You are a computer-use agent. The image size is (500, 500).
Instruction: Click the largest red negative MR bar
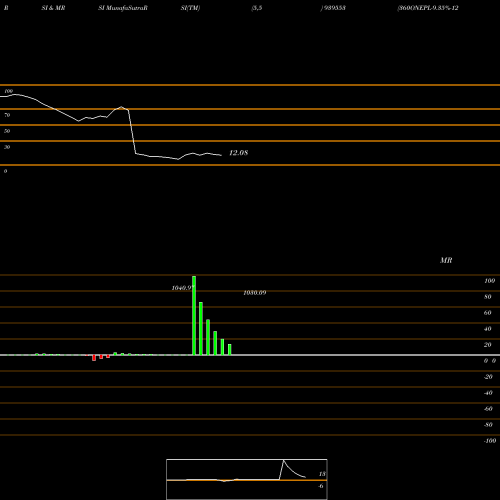[94, 358]
